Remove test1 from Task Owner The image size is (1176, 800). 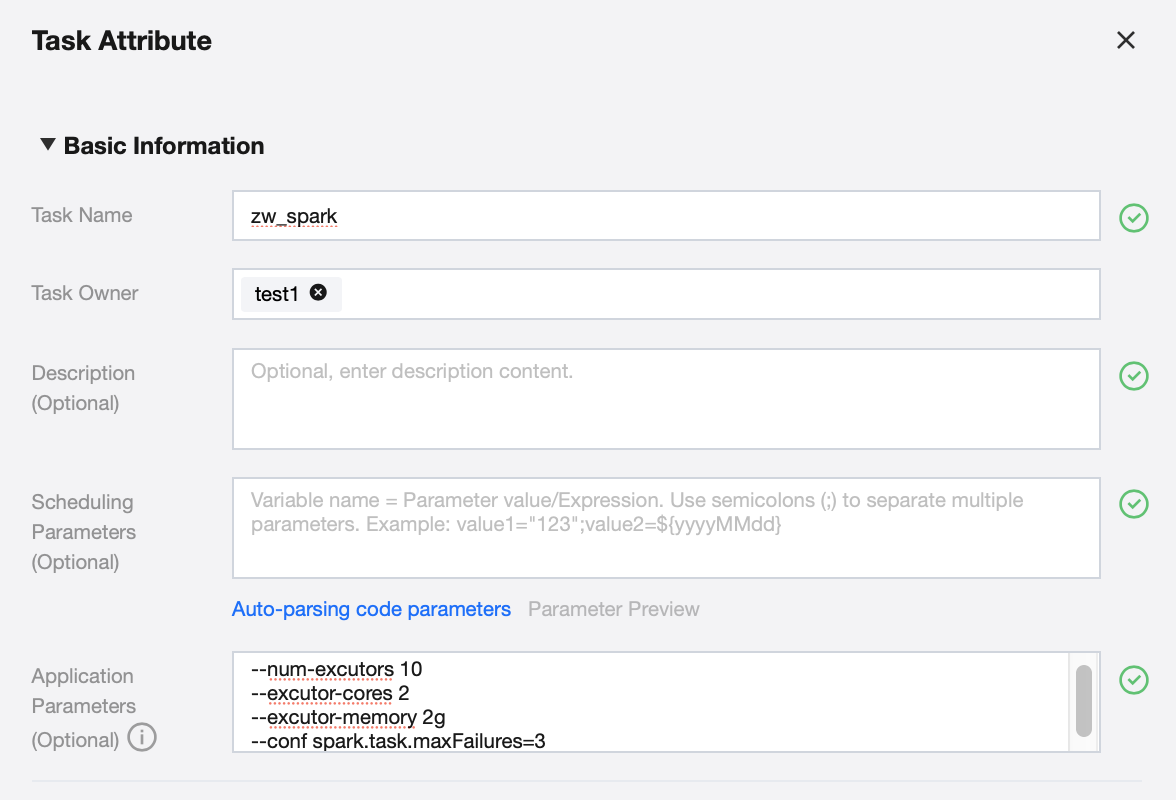point(318,293)
